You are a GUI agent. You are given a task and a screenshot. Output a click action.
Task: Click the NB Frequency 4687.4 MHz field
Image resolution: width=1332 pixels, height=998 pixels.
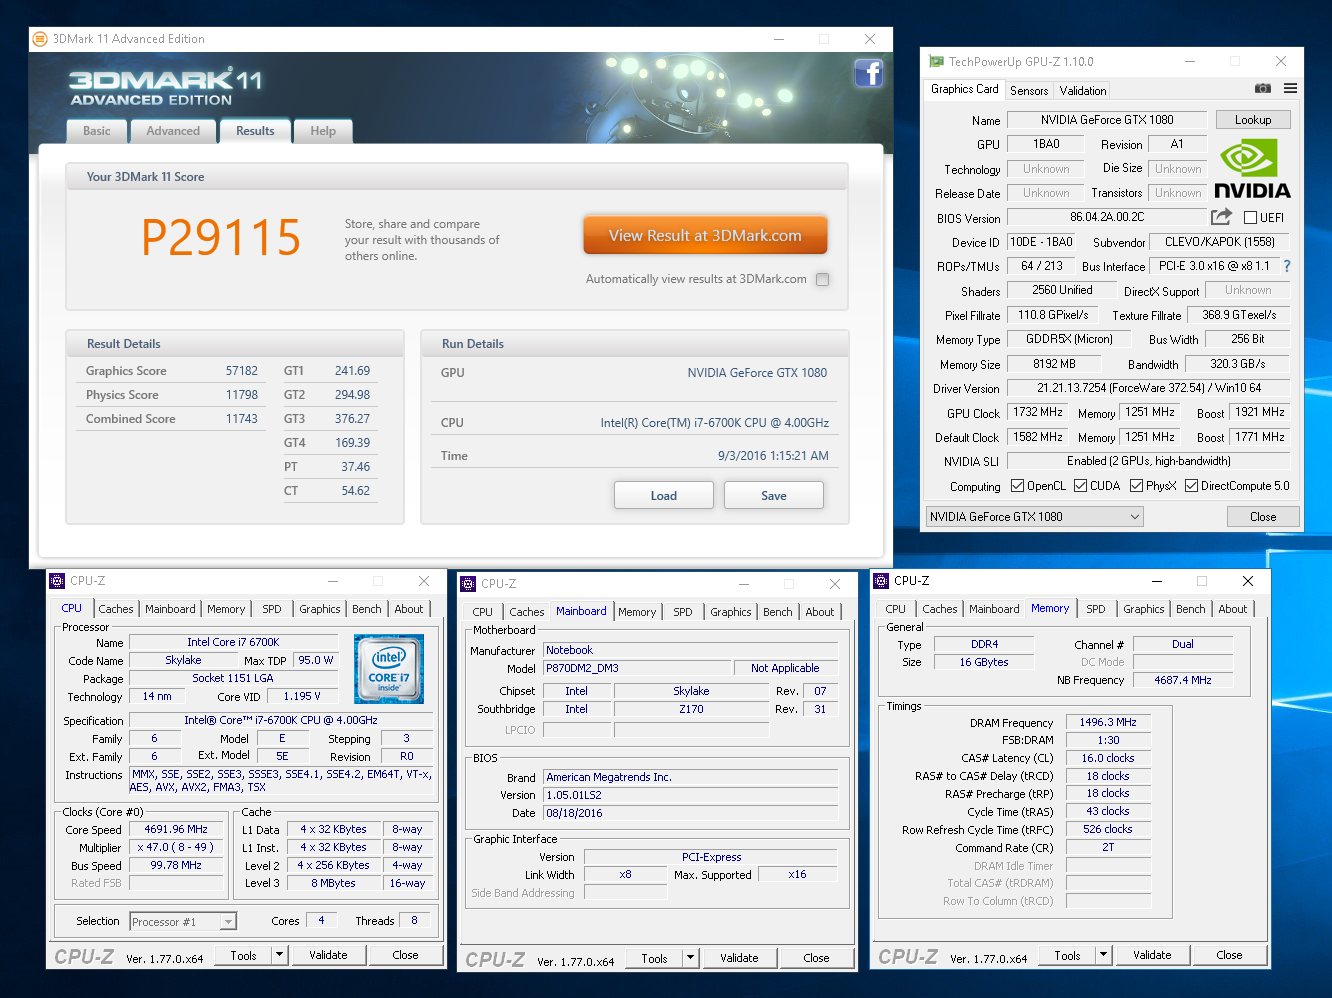point(1183,680)
